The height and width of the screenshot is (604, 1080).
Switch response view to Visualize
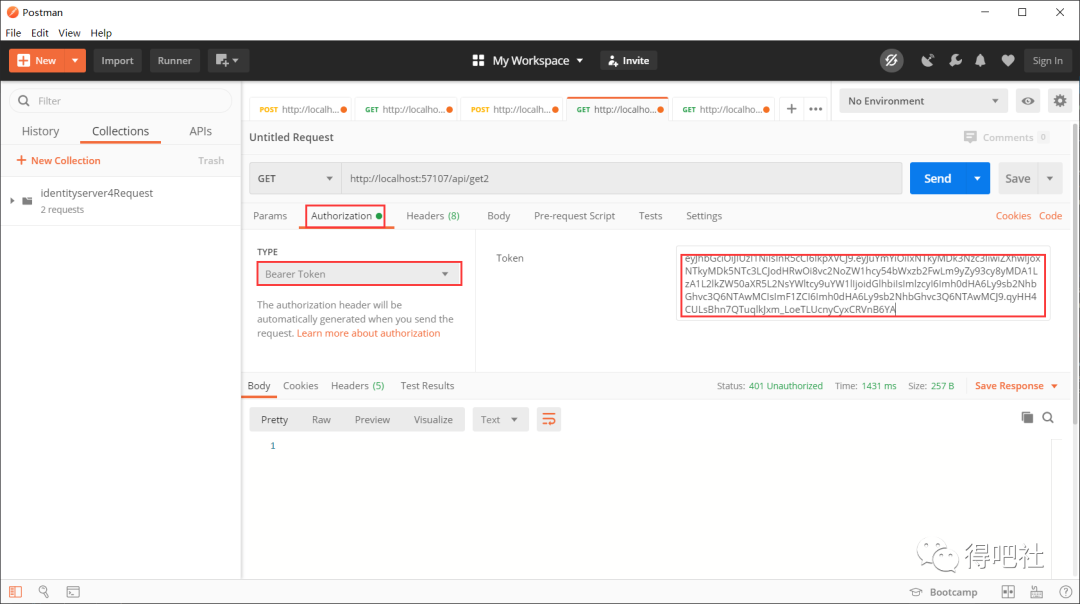[433, 419]
